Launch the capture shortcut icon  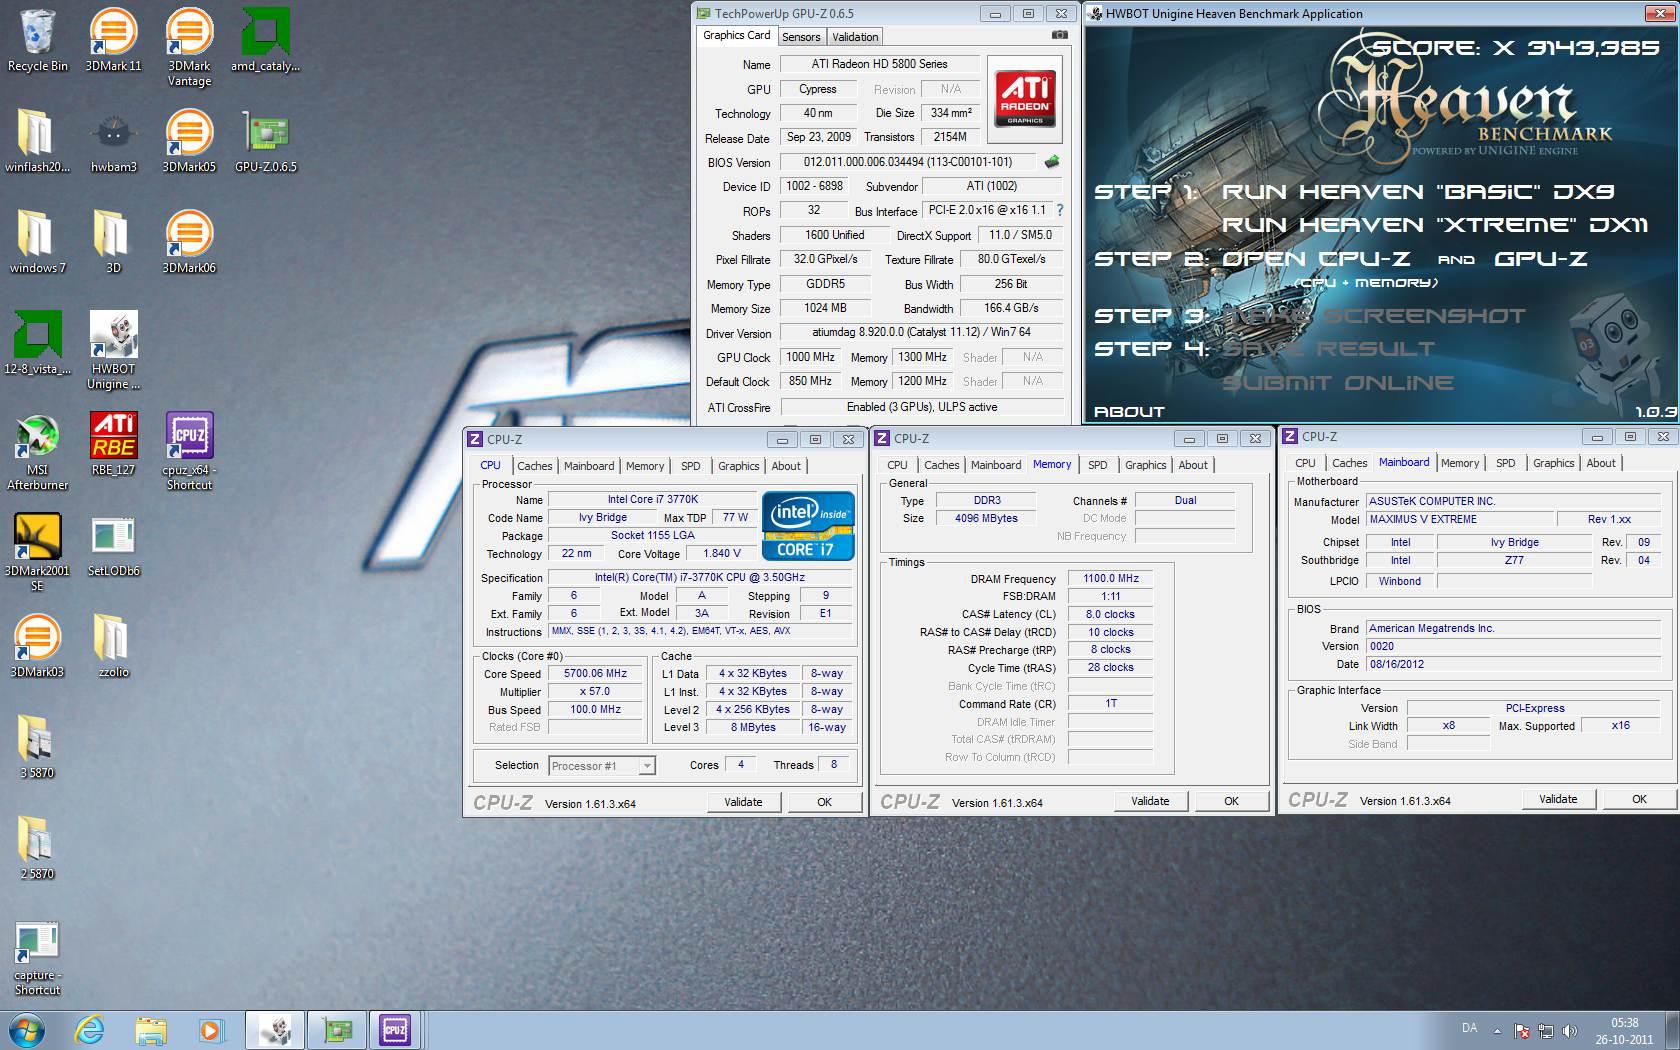click(x=37, y=958)
